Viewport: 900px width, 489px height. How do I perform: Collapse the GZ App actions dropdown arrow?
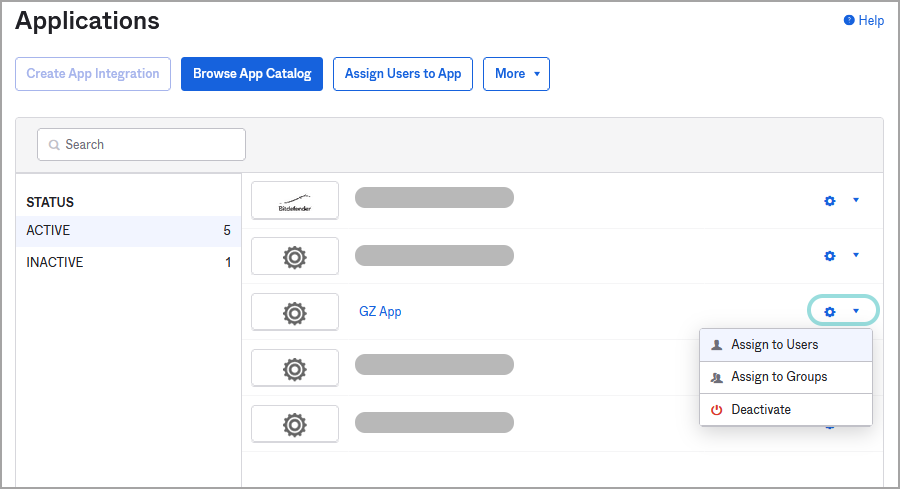click(x=856, y=312)
